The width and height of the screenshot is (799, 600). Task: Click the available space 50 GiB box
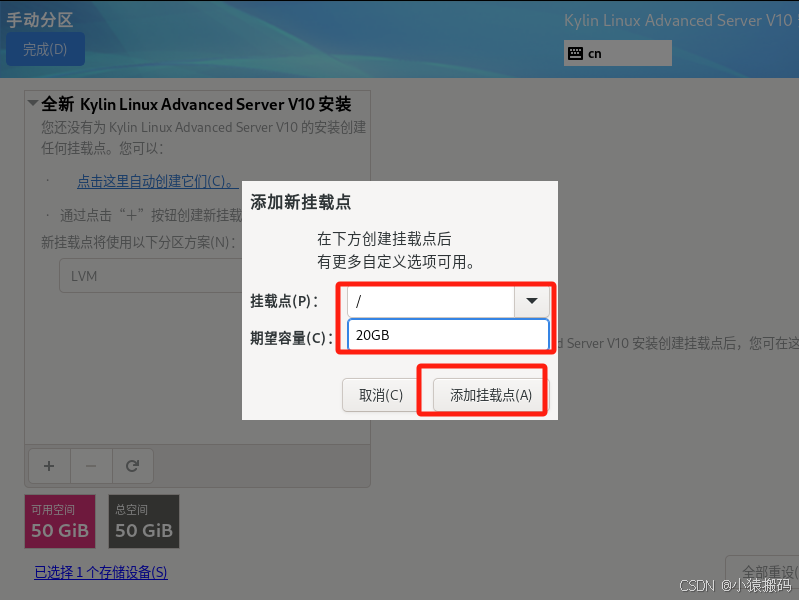pos(60,521)
